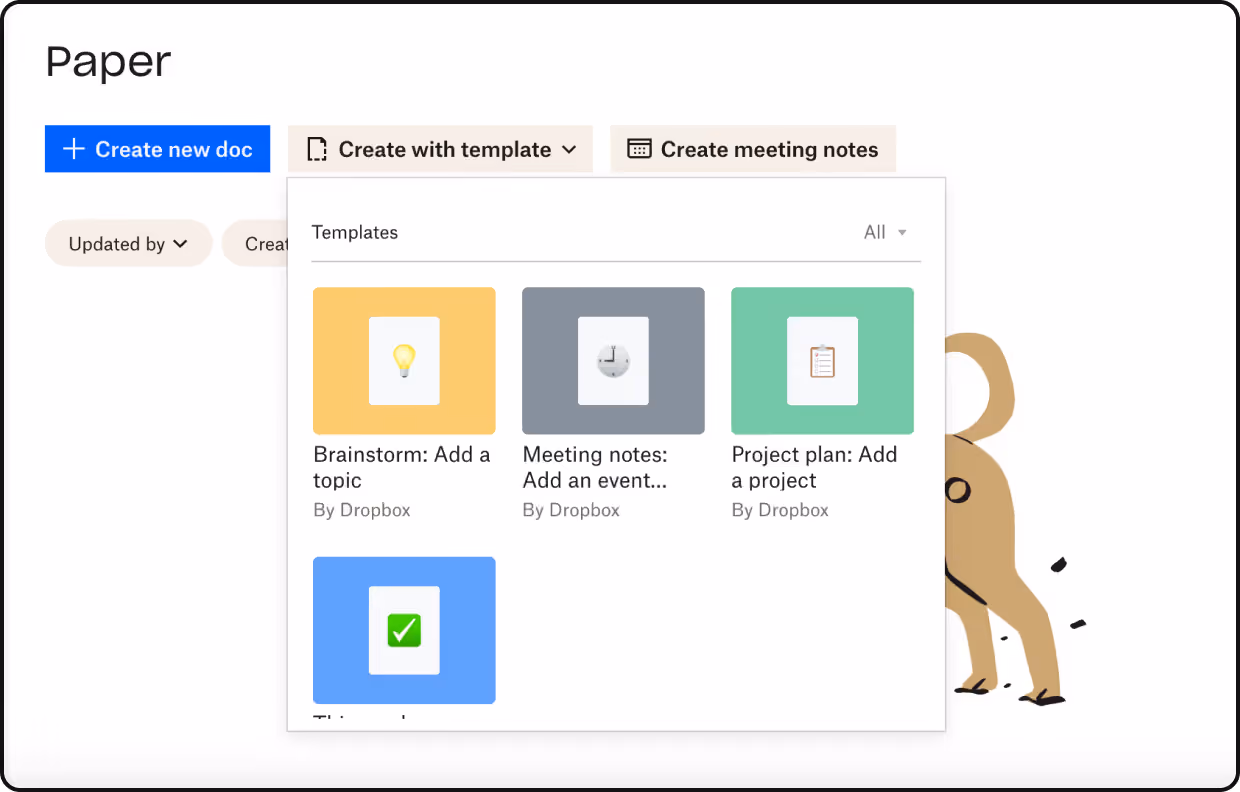The image size is (1240, 792).
Task: Click the chevron next to Create with template
Action: 569,150
